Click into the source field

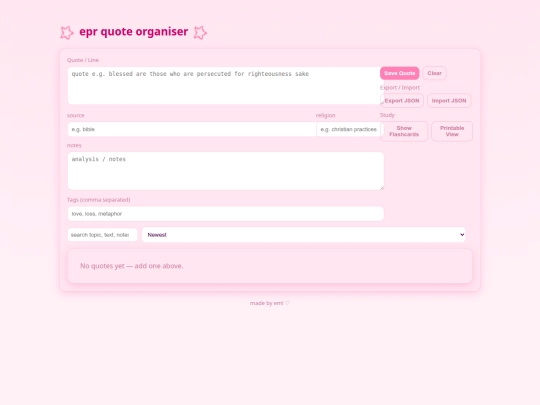point(192,129)
